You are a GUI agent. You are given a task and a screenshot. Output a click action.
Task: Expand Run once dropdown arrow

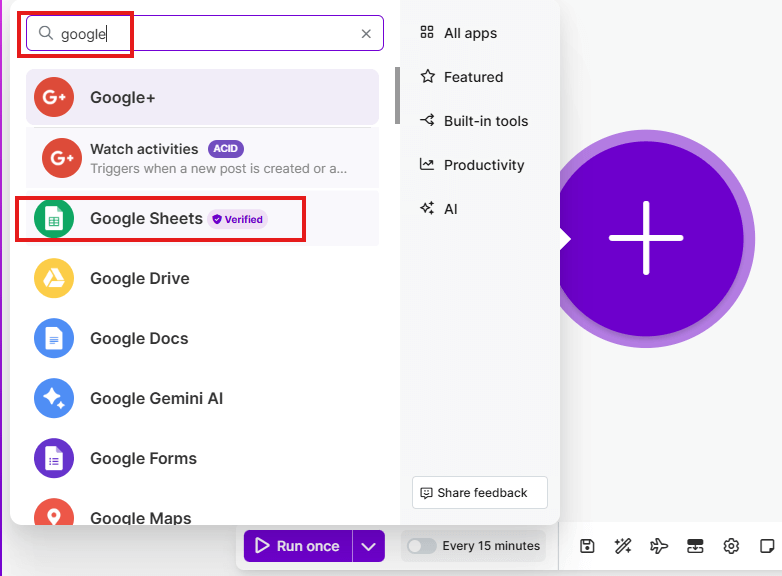pos(369,546)
